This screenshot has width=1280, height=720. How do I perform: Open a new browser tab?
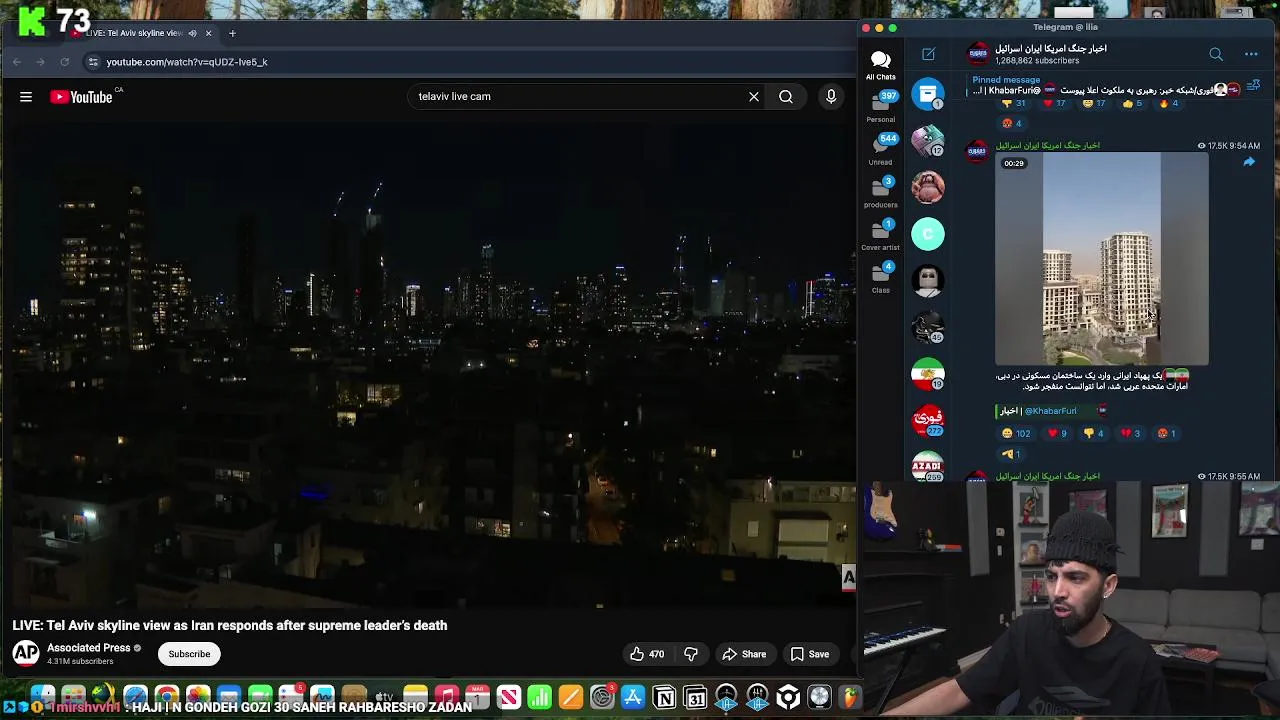(232, 33)
